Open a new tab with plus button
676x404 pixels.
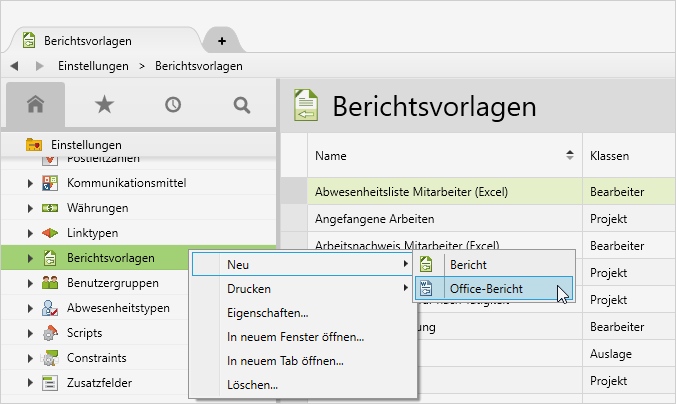222,41
